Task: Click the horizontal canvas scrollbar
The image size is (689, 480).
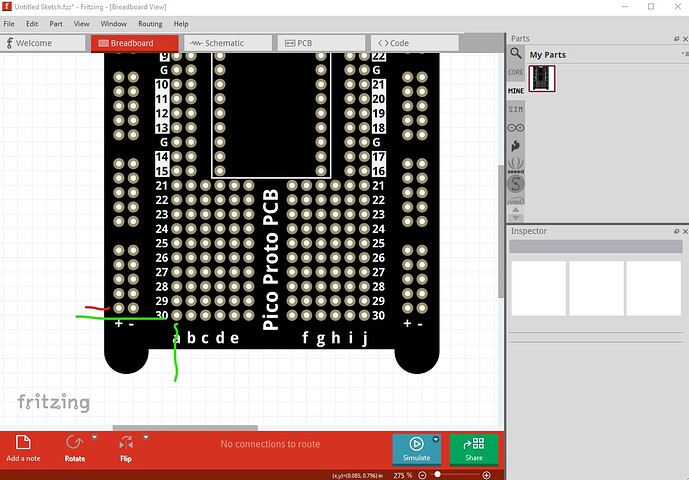Action: coord(185,428)
